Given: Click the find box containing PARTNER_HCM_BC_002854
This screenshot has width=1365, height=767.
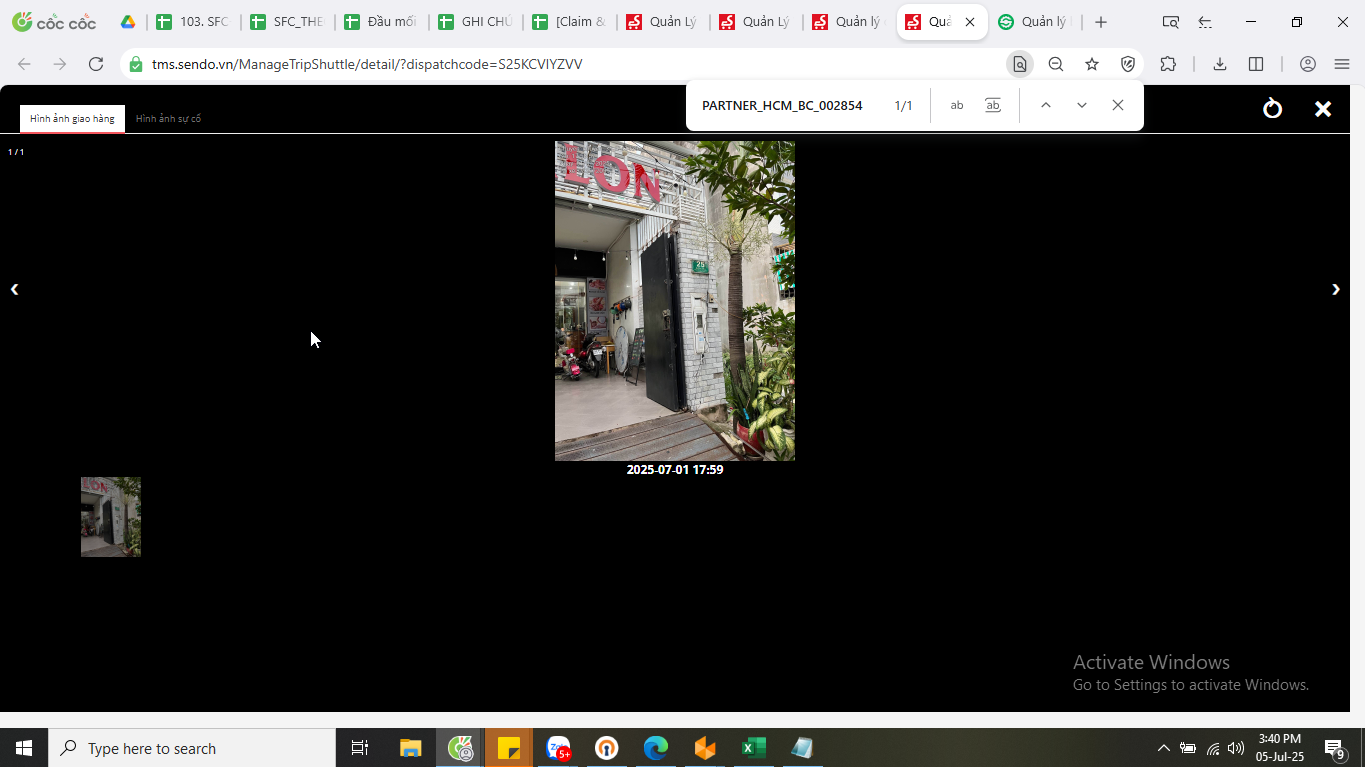Looking at the screenshot, I should coord(782,105).
